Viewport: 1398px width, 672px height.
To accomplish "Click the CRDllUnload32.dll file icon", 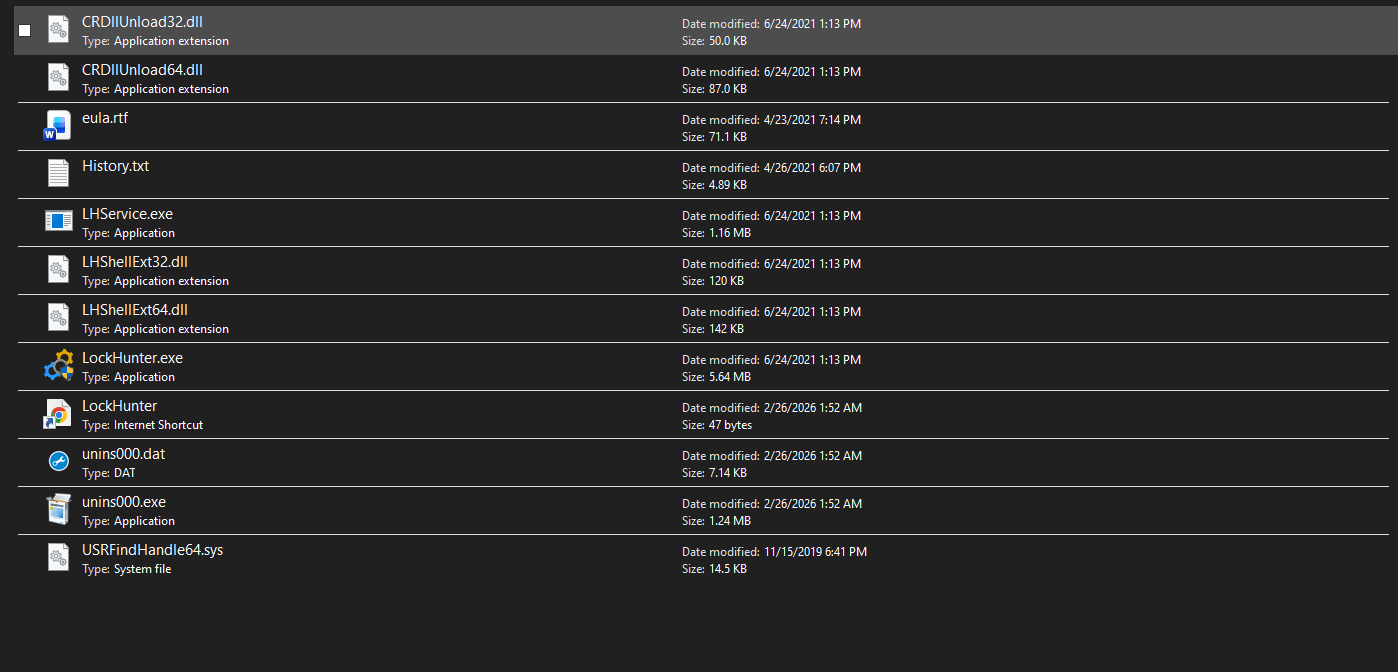I will point(59,30).
